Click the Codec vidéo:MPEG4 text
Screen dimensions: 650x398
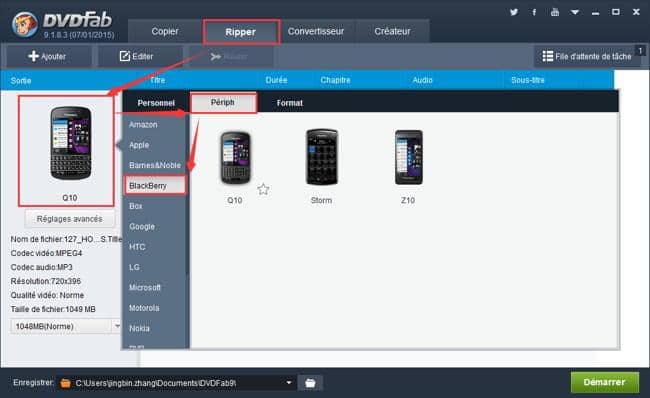point(46,253)
